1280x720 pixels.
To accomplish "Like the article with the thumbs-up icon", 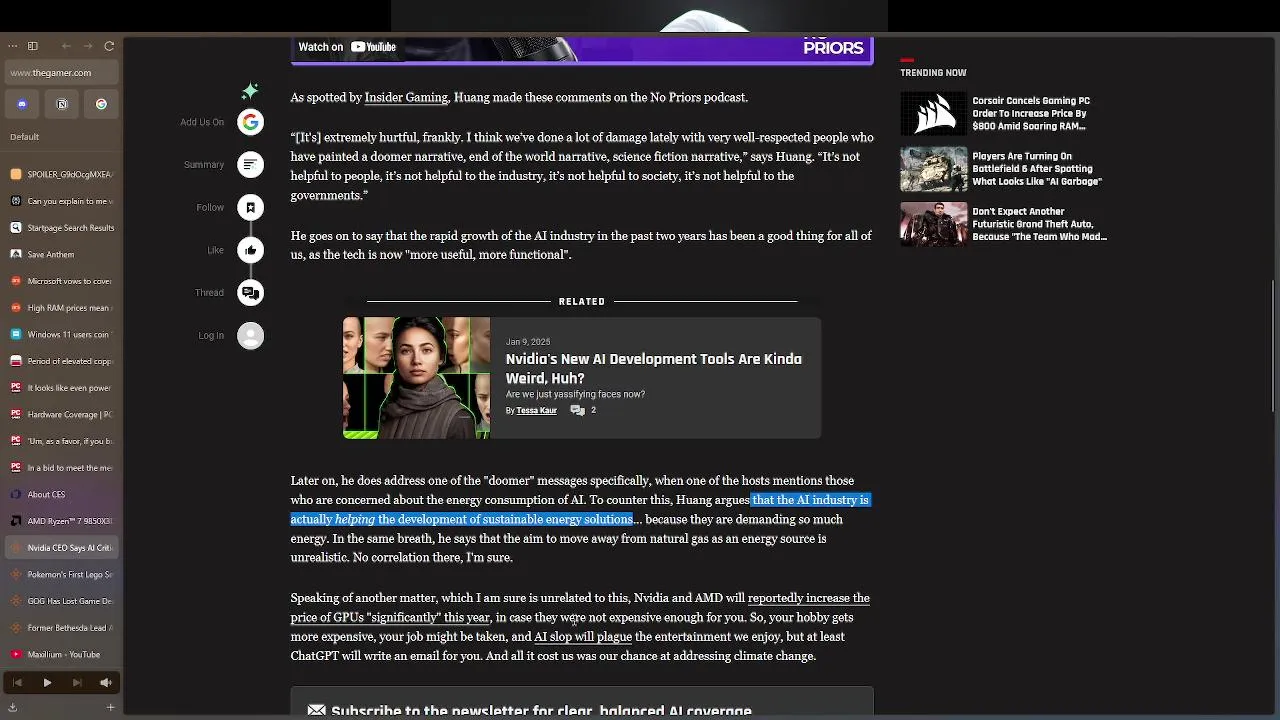I will 250,250.
